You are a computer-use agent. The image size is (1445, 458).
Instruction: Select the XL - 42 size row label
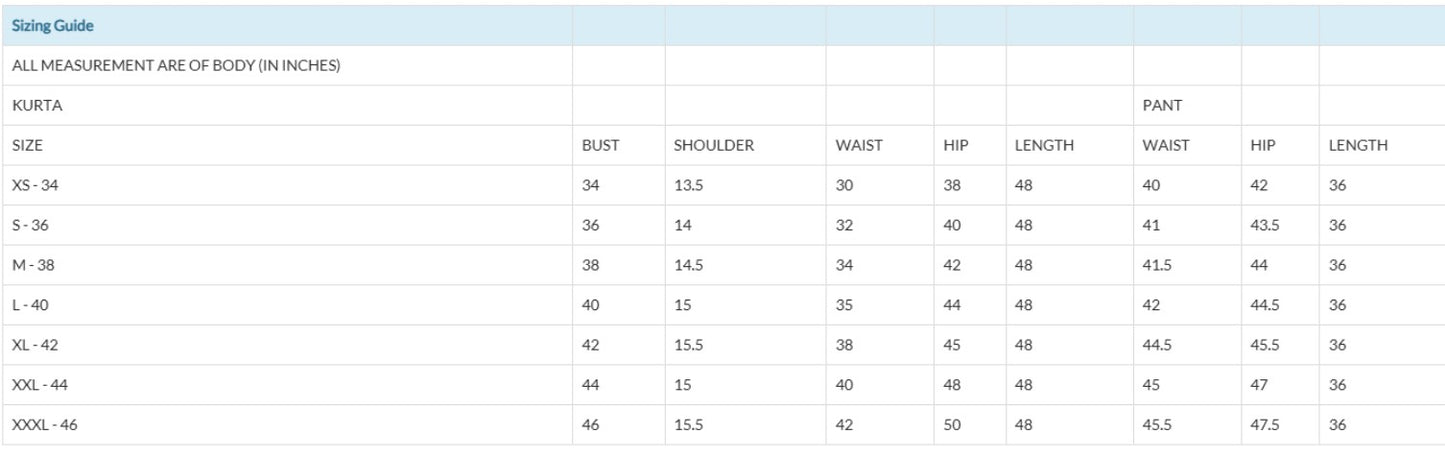coord(36,345)
